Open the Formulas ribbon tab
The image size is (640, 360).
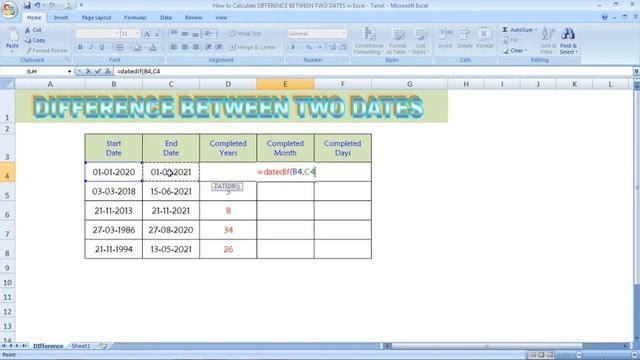click(x=135, y=18)
